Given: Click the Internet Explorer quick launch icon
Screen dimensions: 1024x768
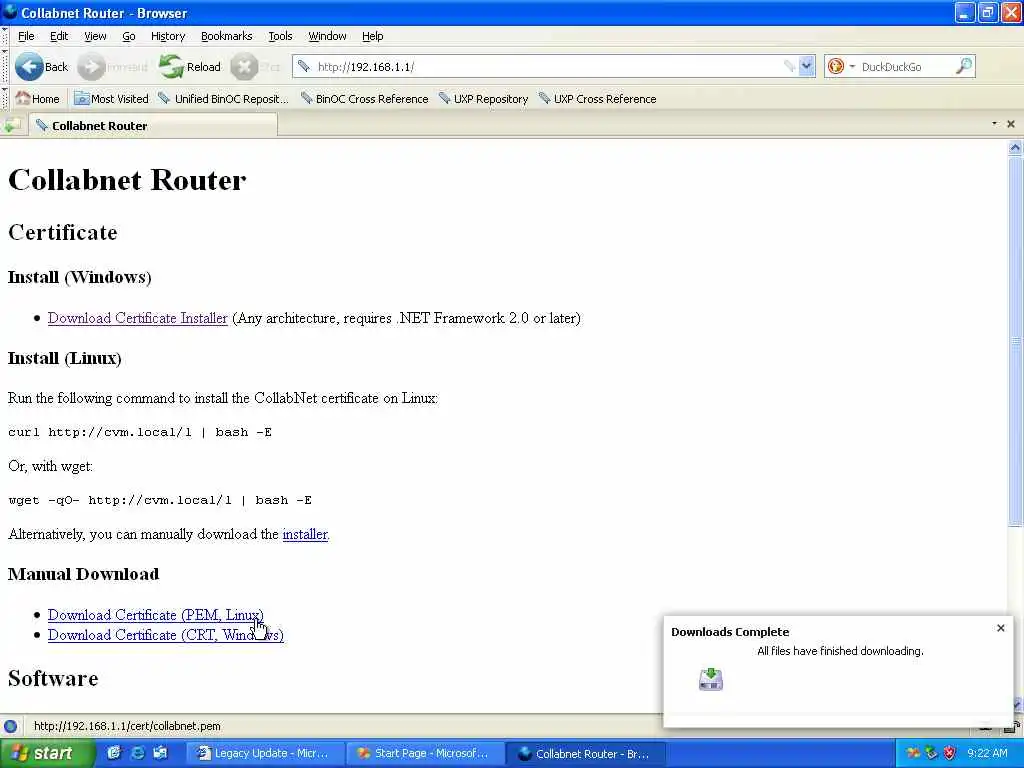Looking at the screenshot, I should pyautogui.click(x=137, y=753).
